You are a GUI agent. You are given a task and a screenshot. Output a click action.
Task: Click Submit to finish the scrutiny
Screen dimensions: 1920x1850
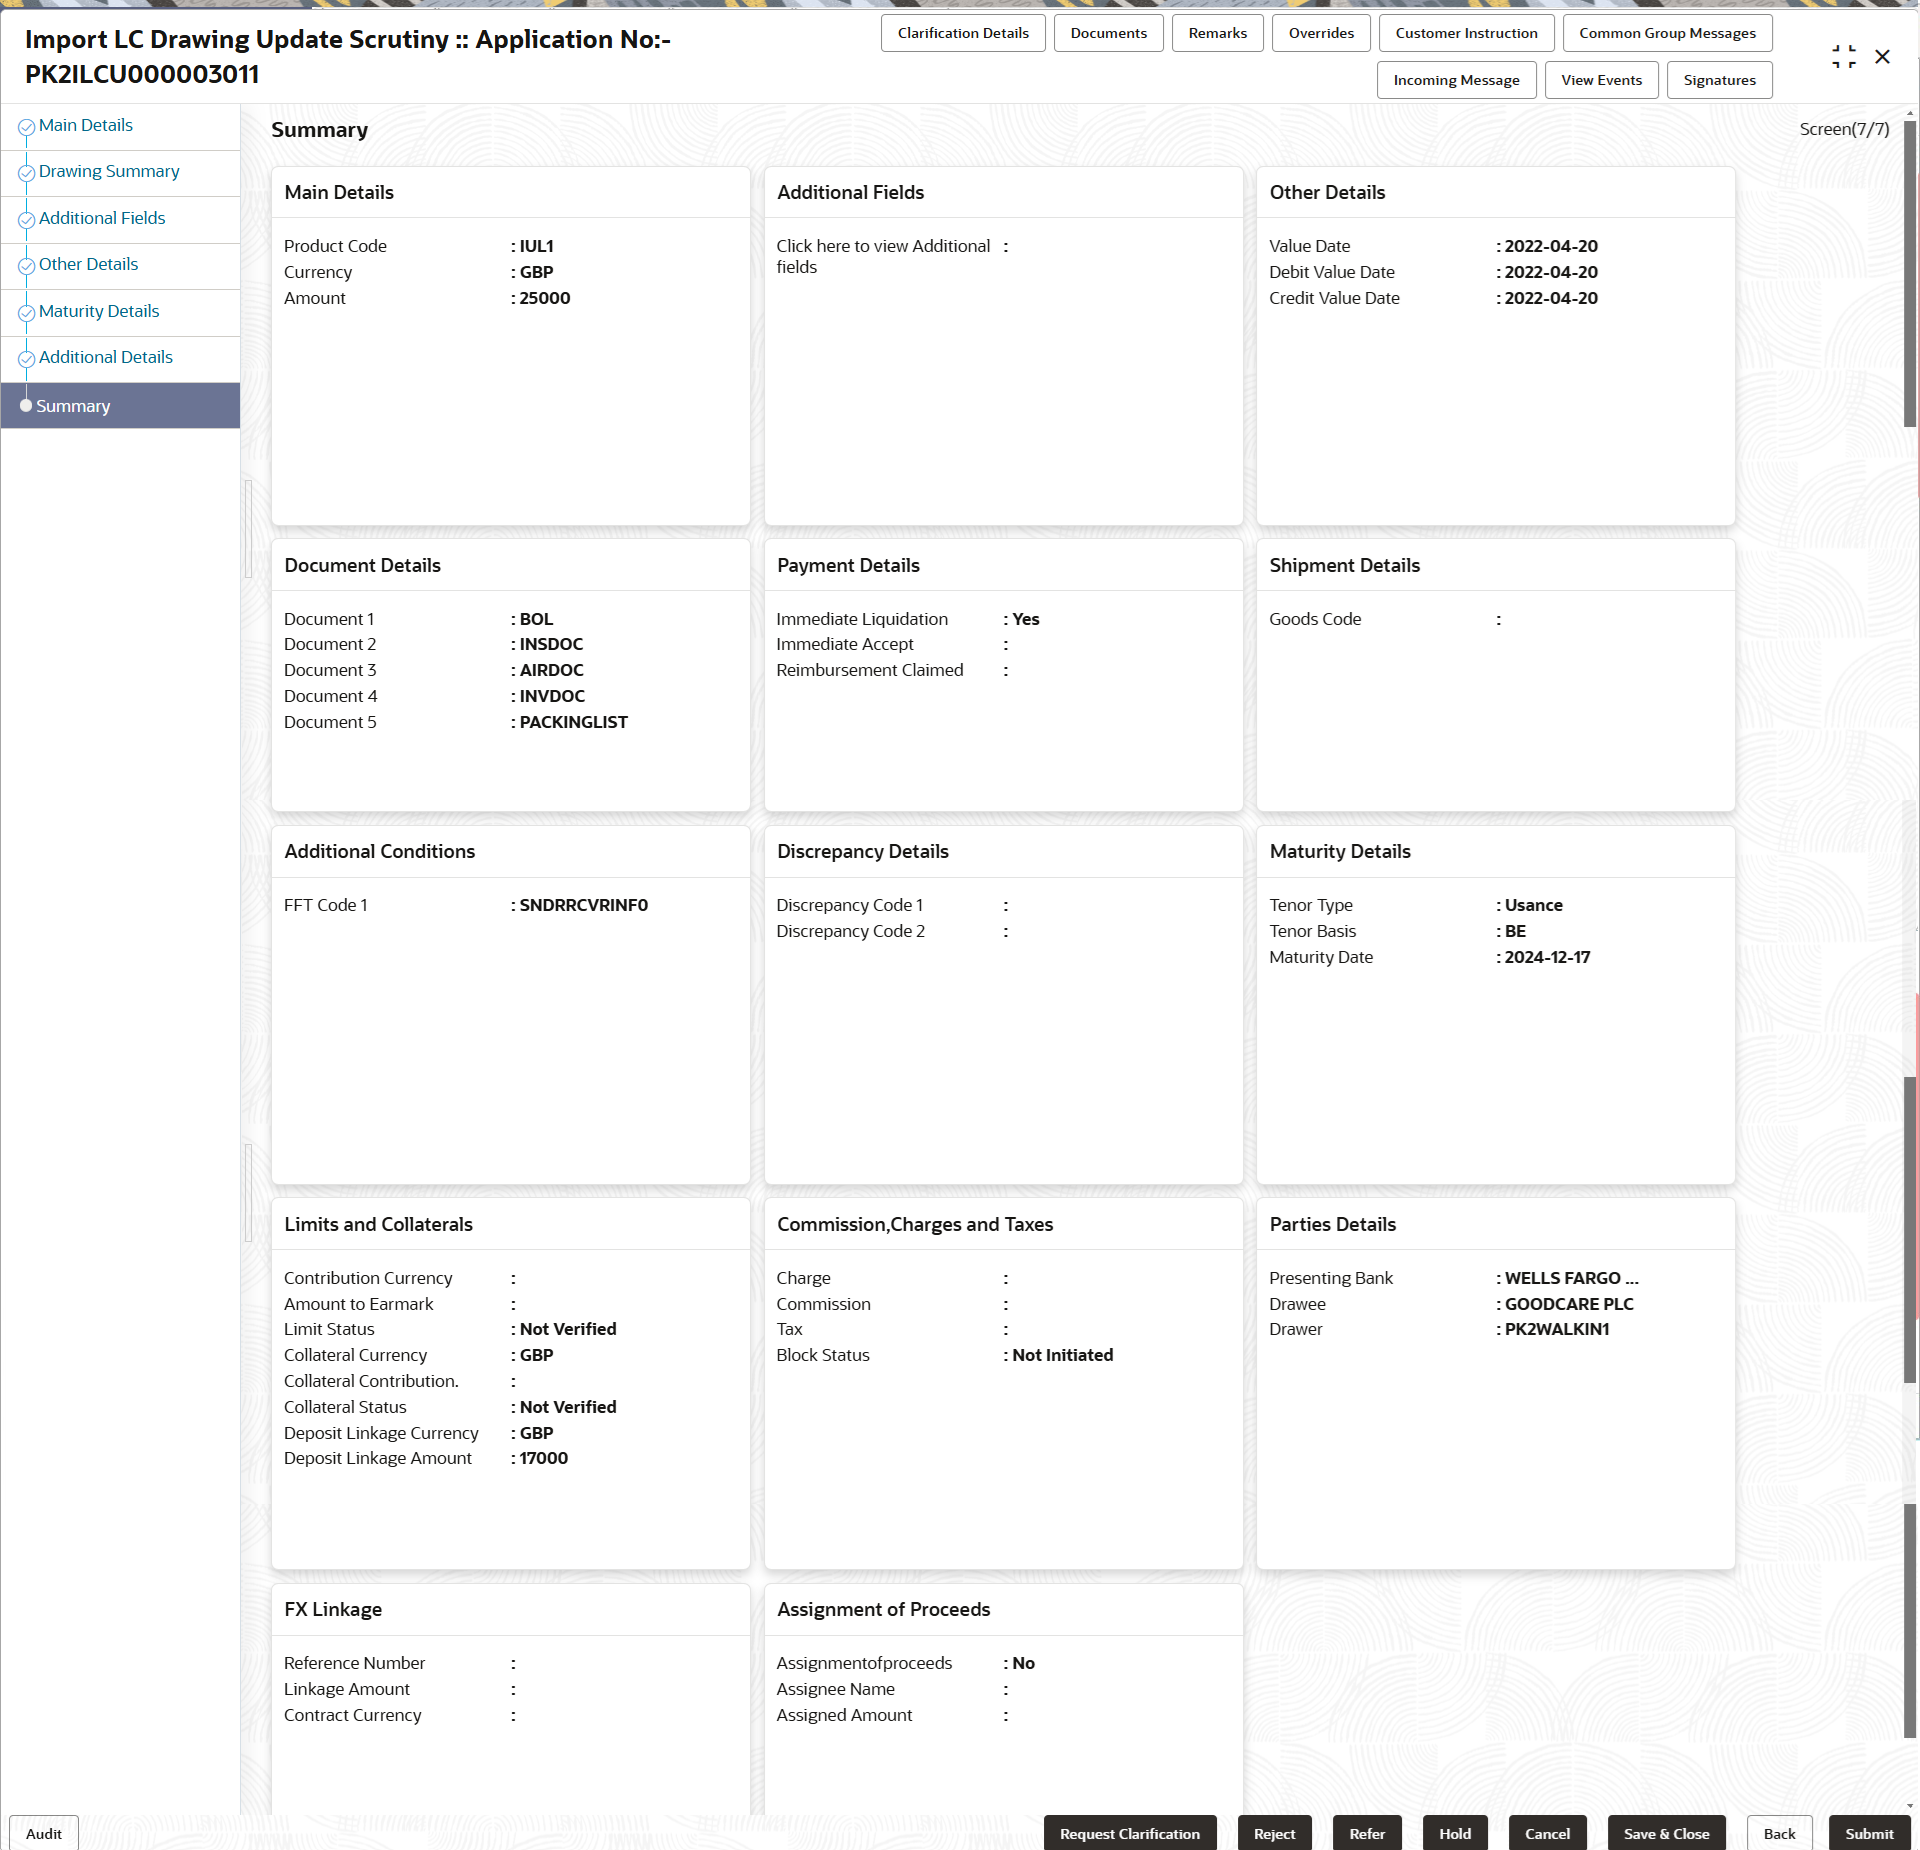tap(1869, 1833)
